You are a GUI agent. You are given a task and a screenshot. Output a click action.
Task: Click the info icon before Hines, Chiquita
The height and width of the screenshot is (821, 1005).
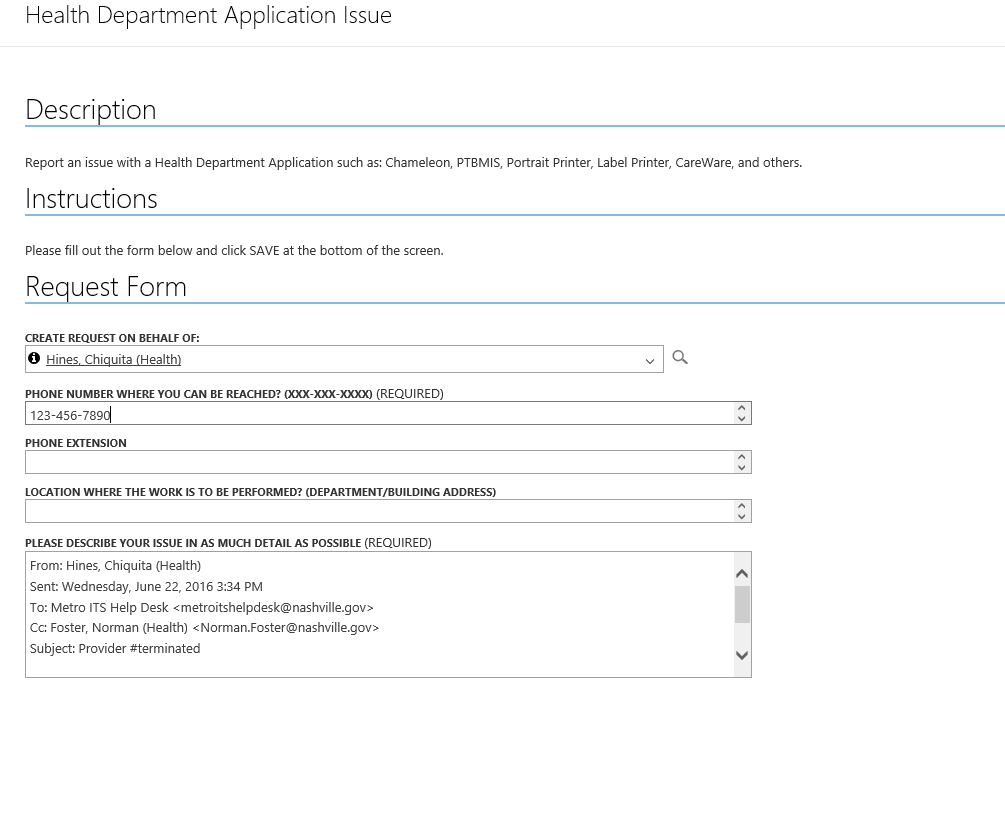(34, 358)
